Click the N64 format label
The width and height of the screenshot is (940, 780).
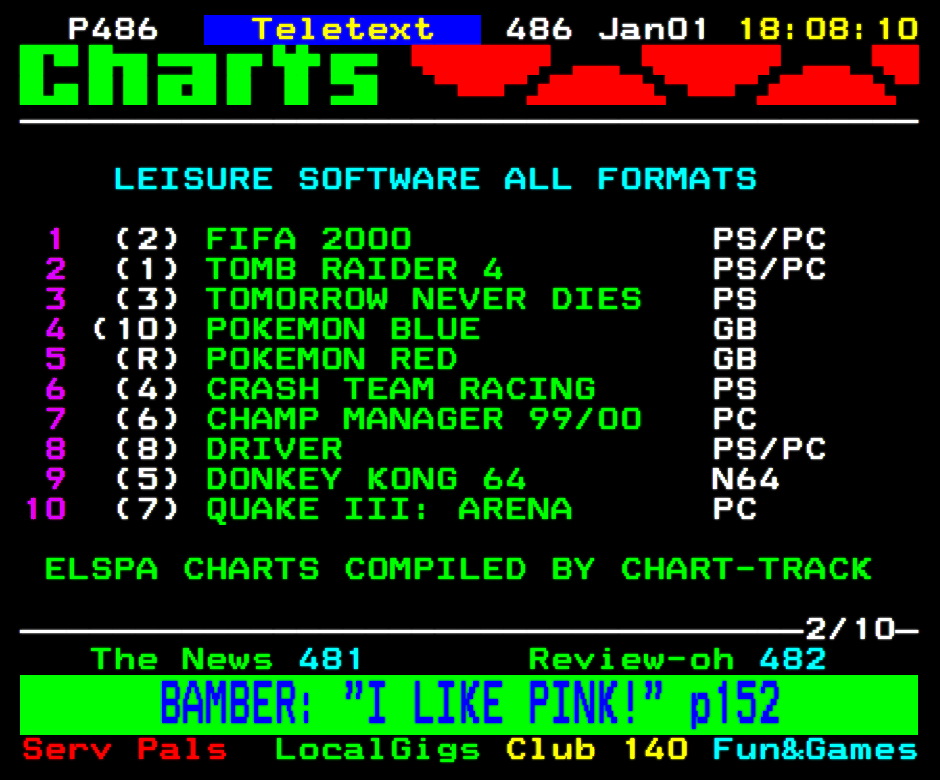(746, 479)
